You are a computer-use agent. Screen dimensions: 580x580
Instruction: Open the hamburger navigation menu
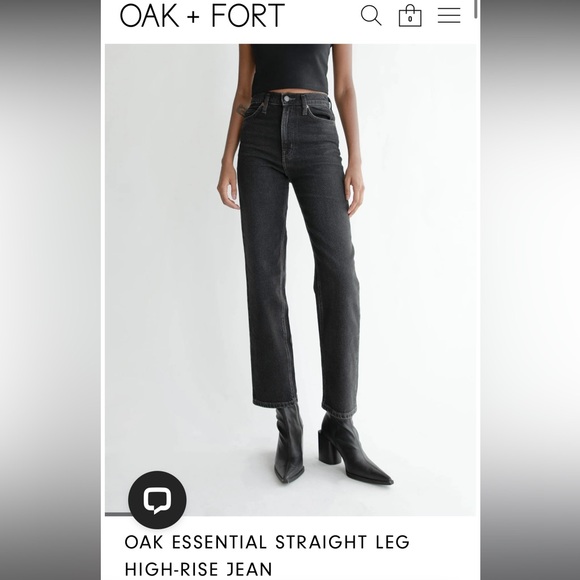(x=449, y=16)
